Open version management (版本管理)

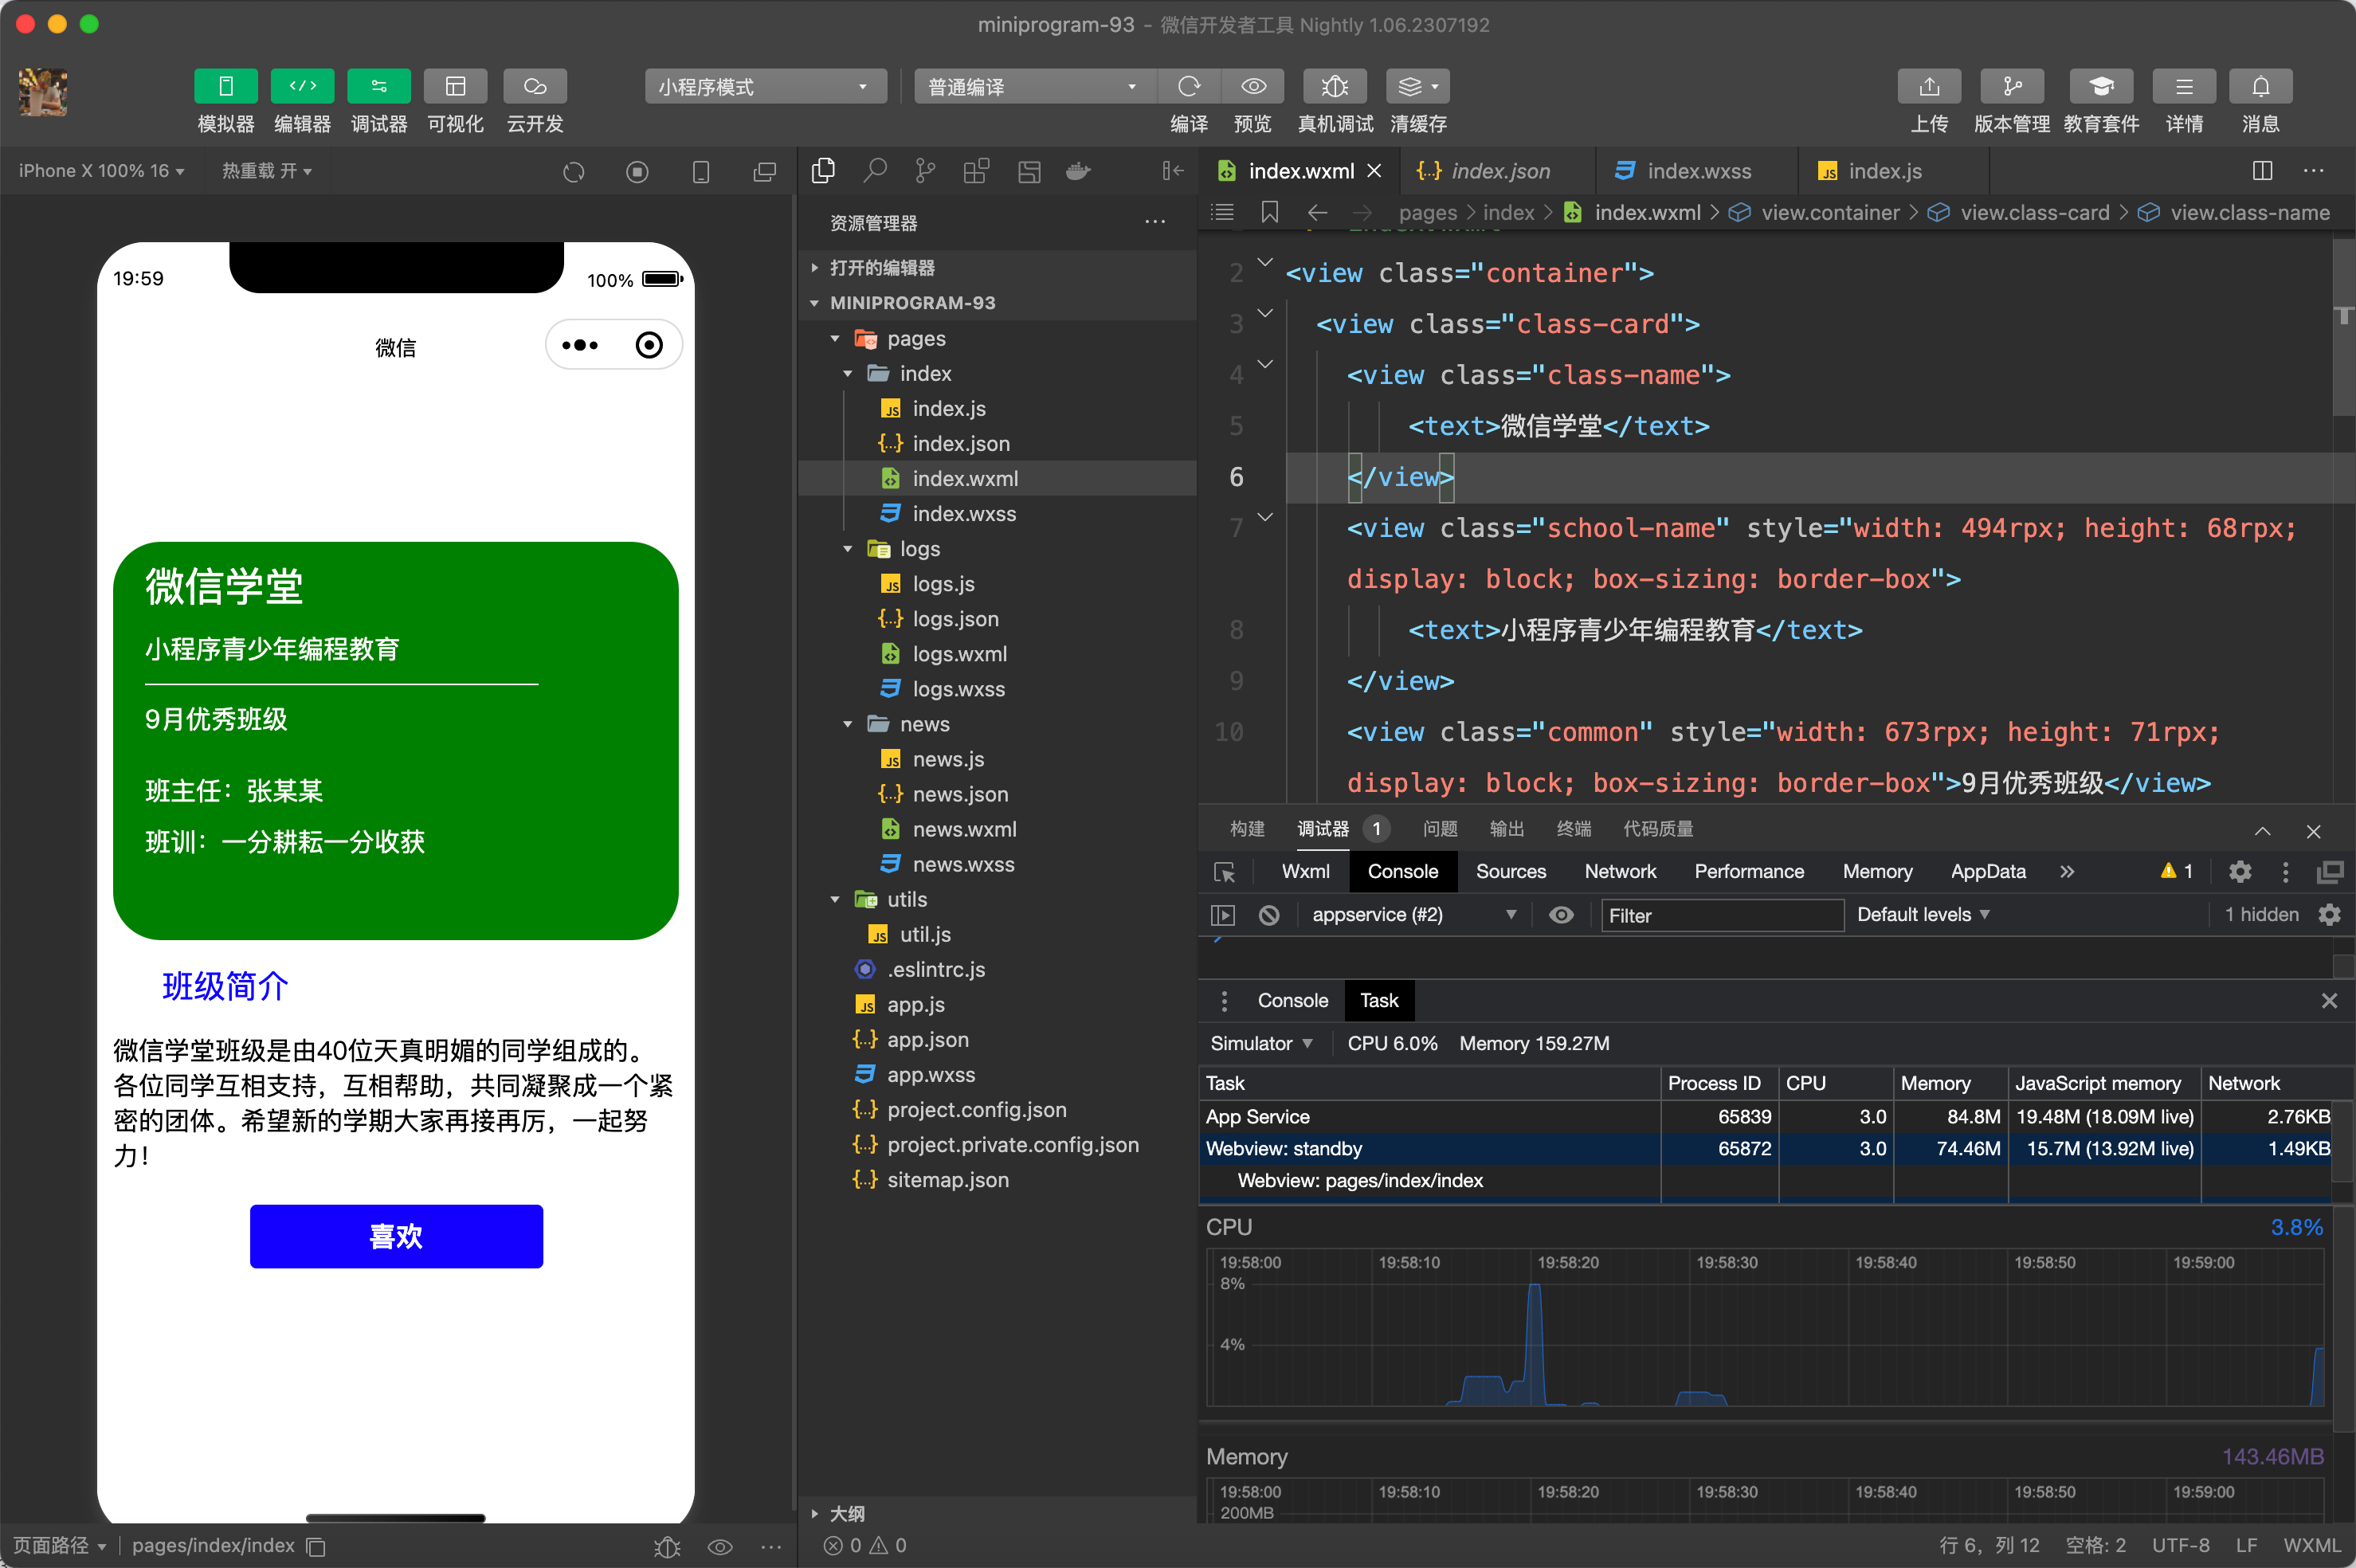[x=2012, y=87]
